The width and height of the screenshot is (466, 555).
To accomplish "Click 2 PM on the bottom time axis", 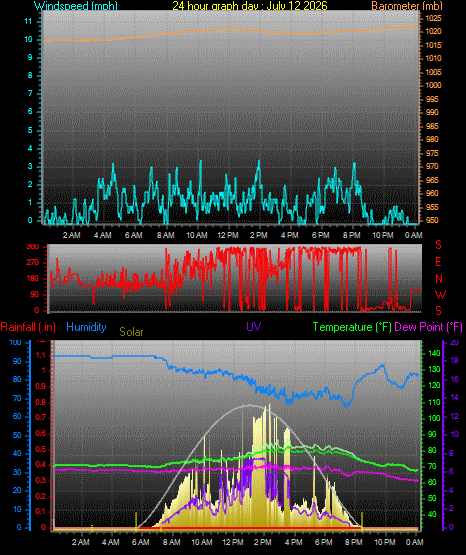I will tap(263, 542).
